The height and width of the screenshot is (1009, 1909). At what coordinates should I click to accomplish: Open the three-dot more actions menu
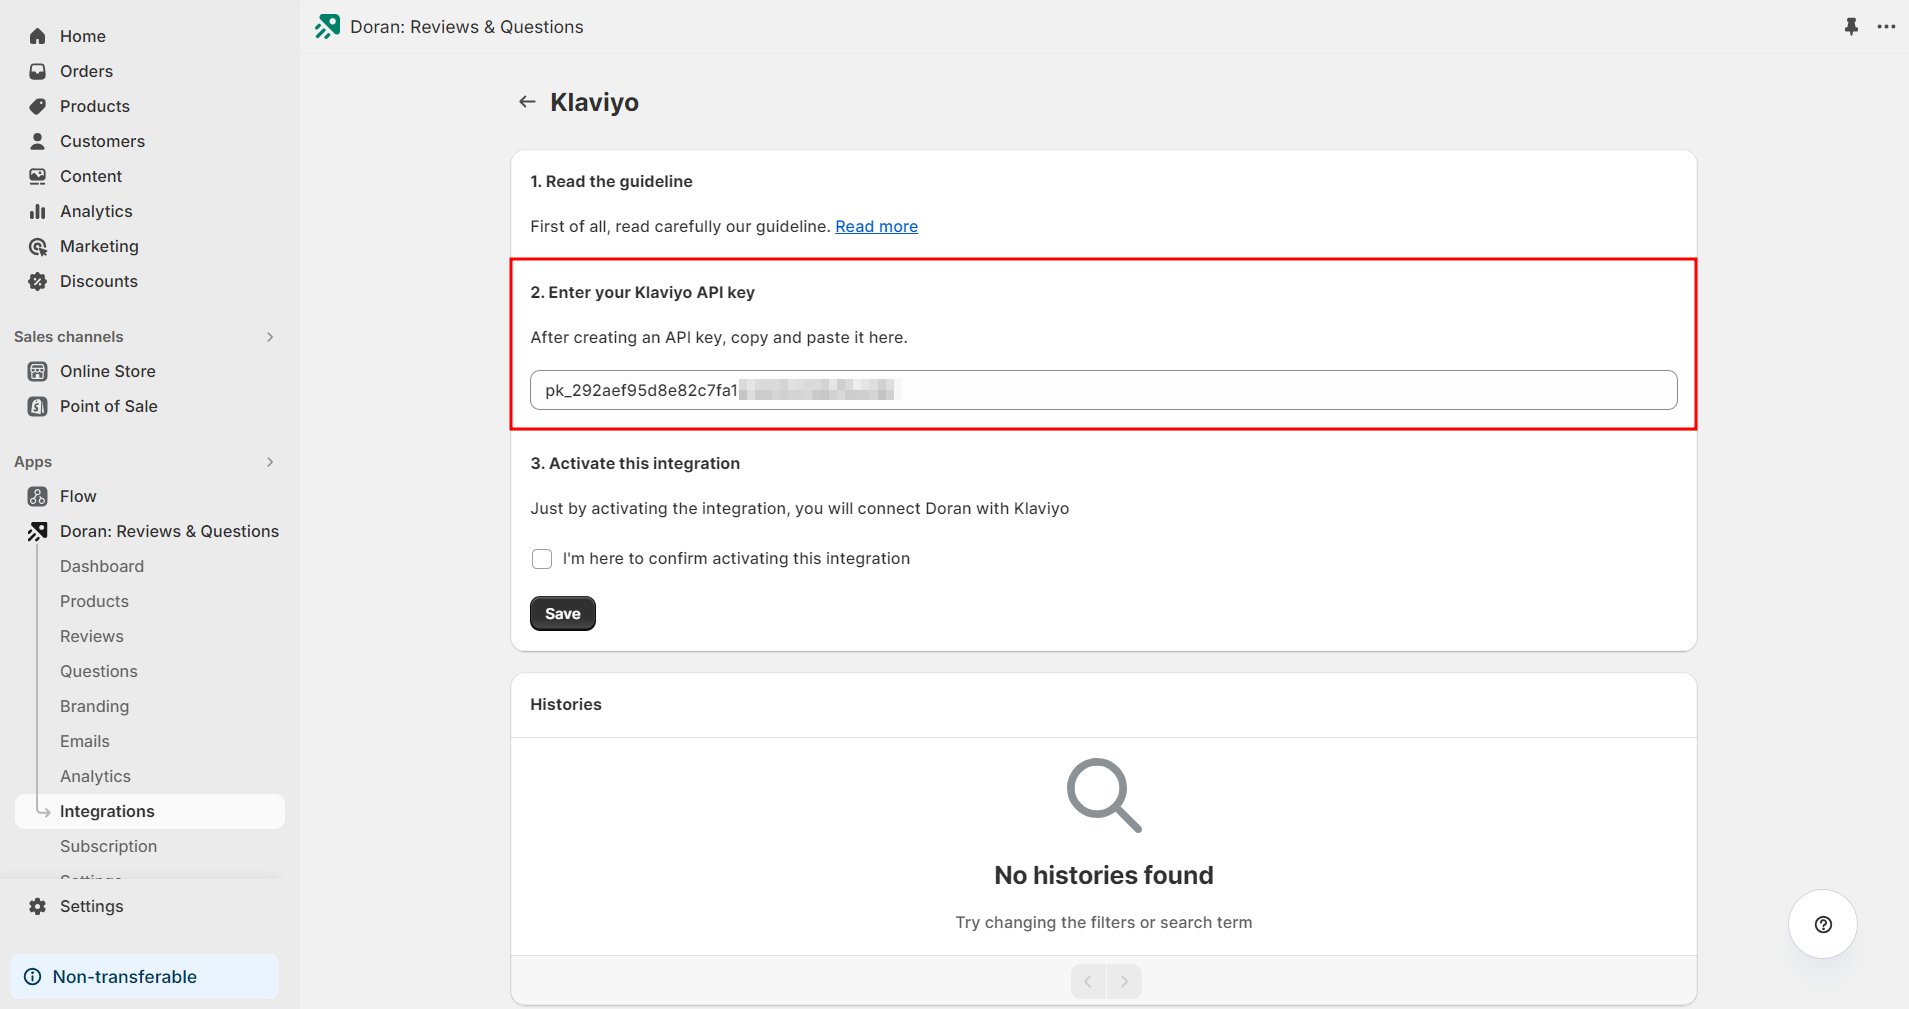tap(1886, 27)
